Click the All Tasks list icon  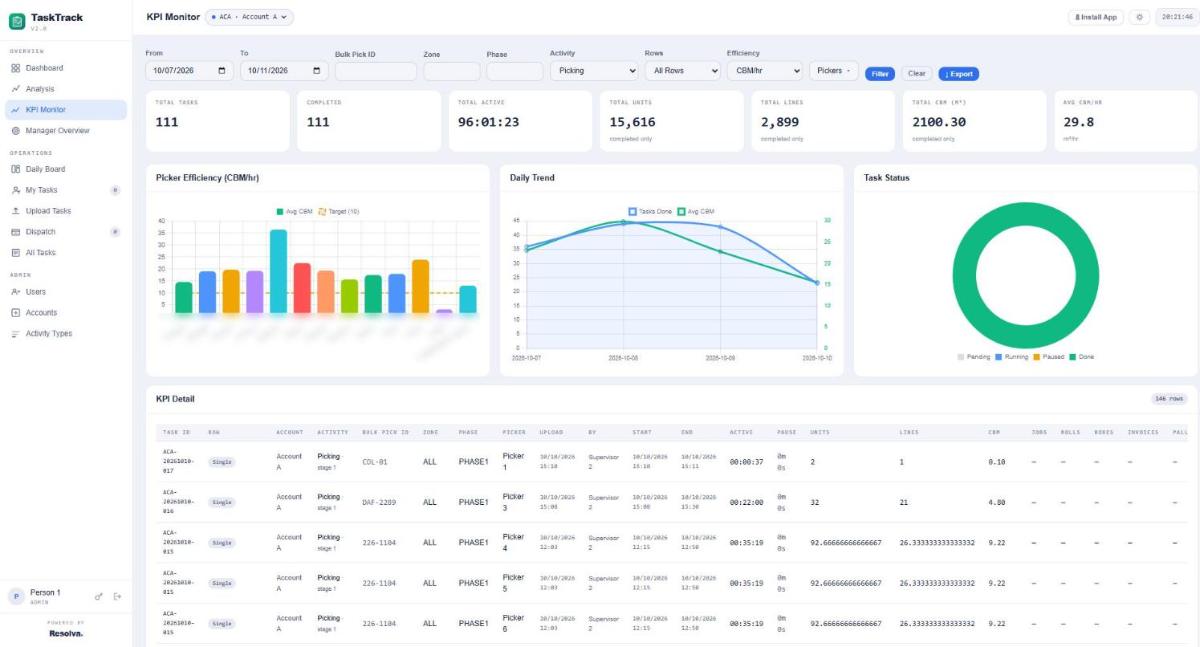pyautogui.click(x=16, y=253)
